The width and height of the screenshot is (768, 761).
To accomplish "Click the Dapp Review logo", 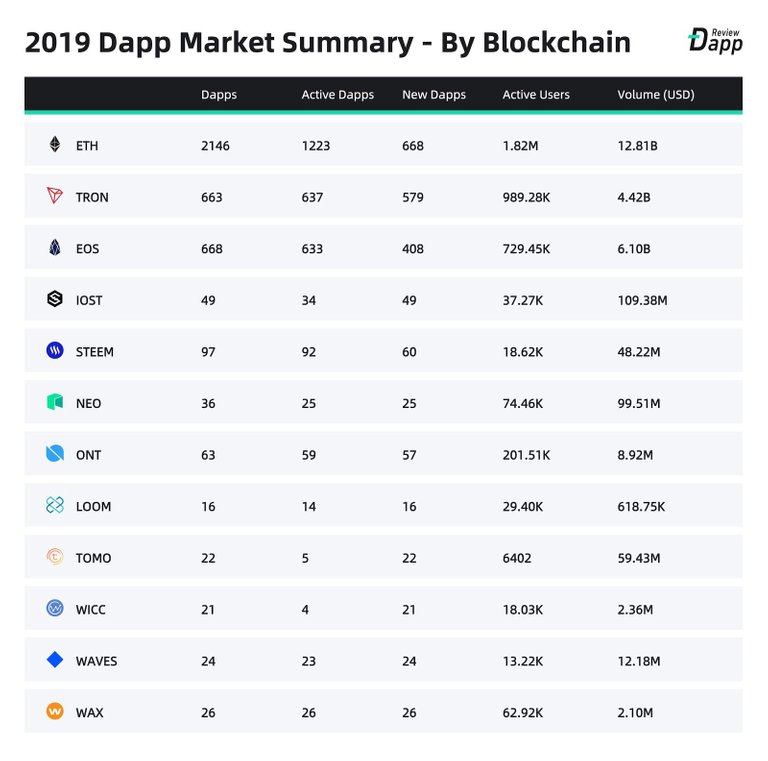I will point(715,41).
